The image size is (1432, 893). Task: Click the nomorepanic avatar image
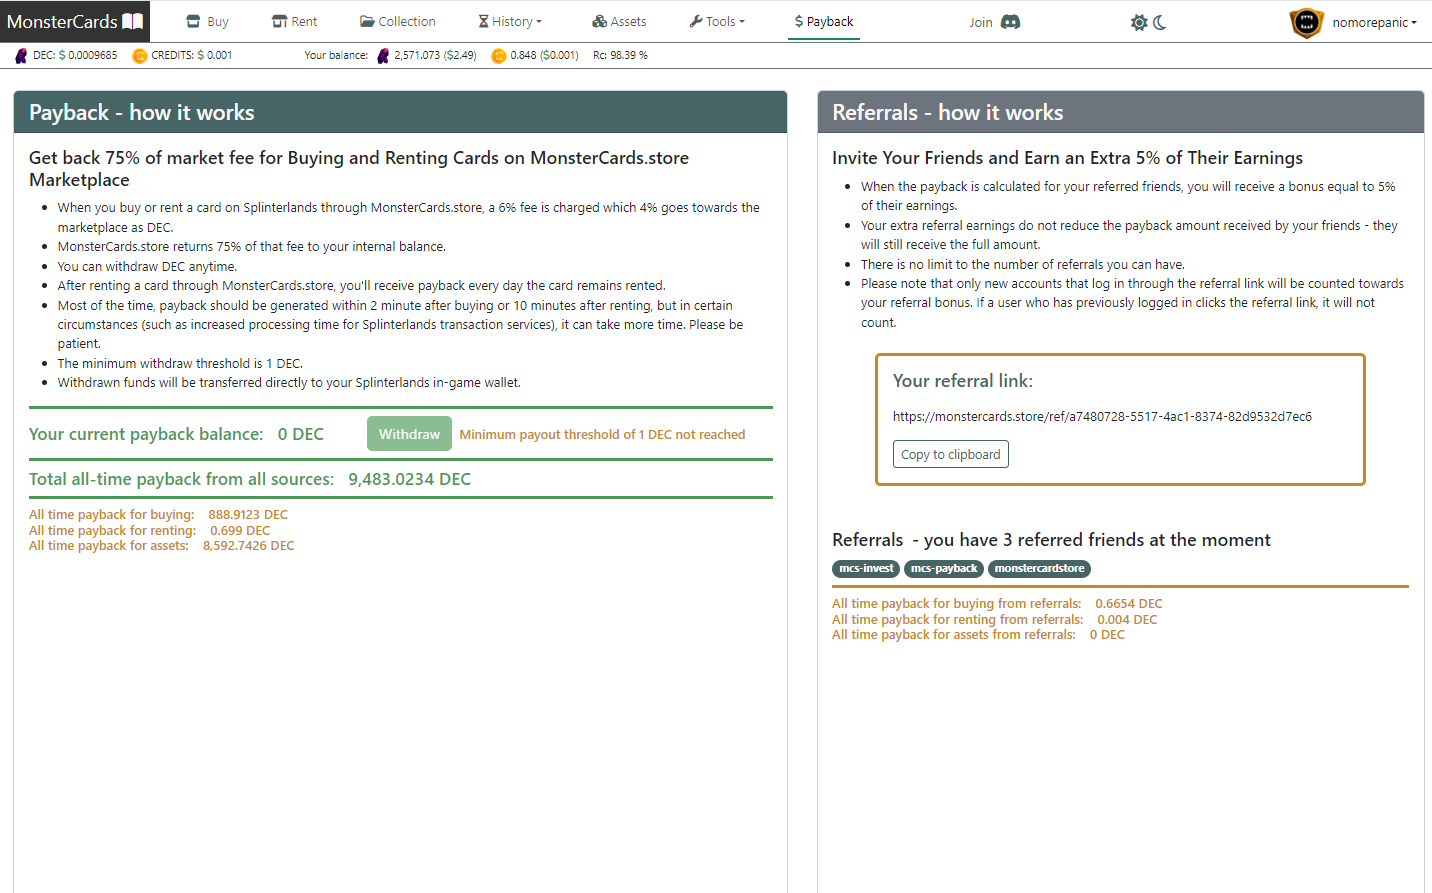[1306, 22]
